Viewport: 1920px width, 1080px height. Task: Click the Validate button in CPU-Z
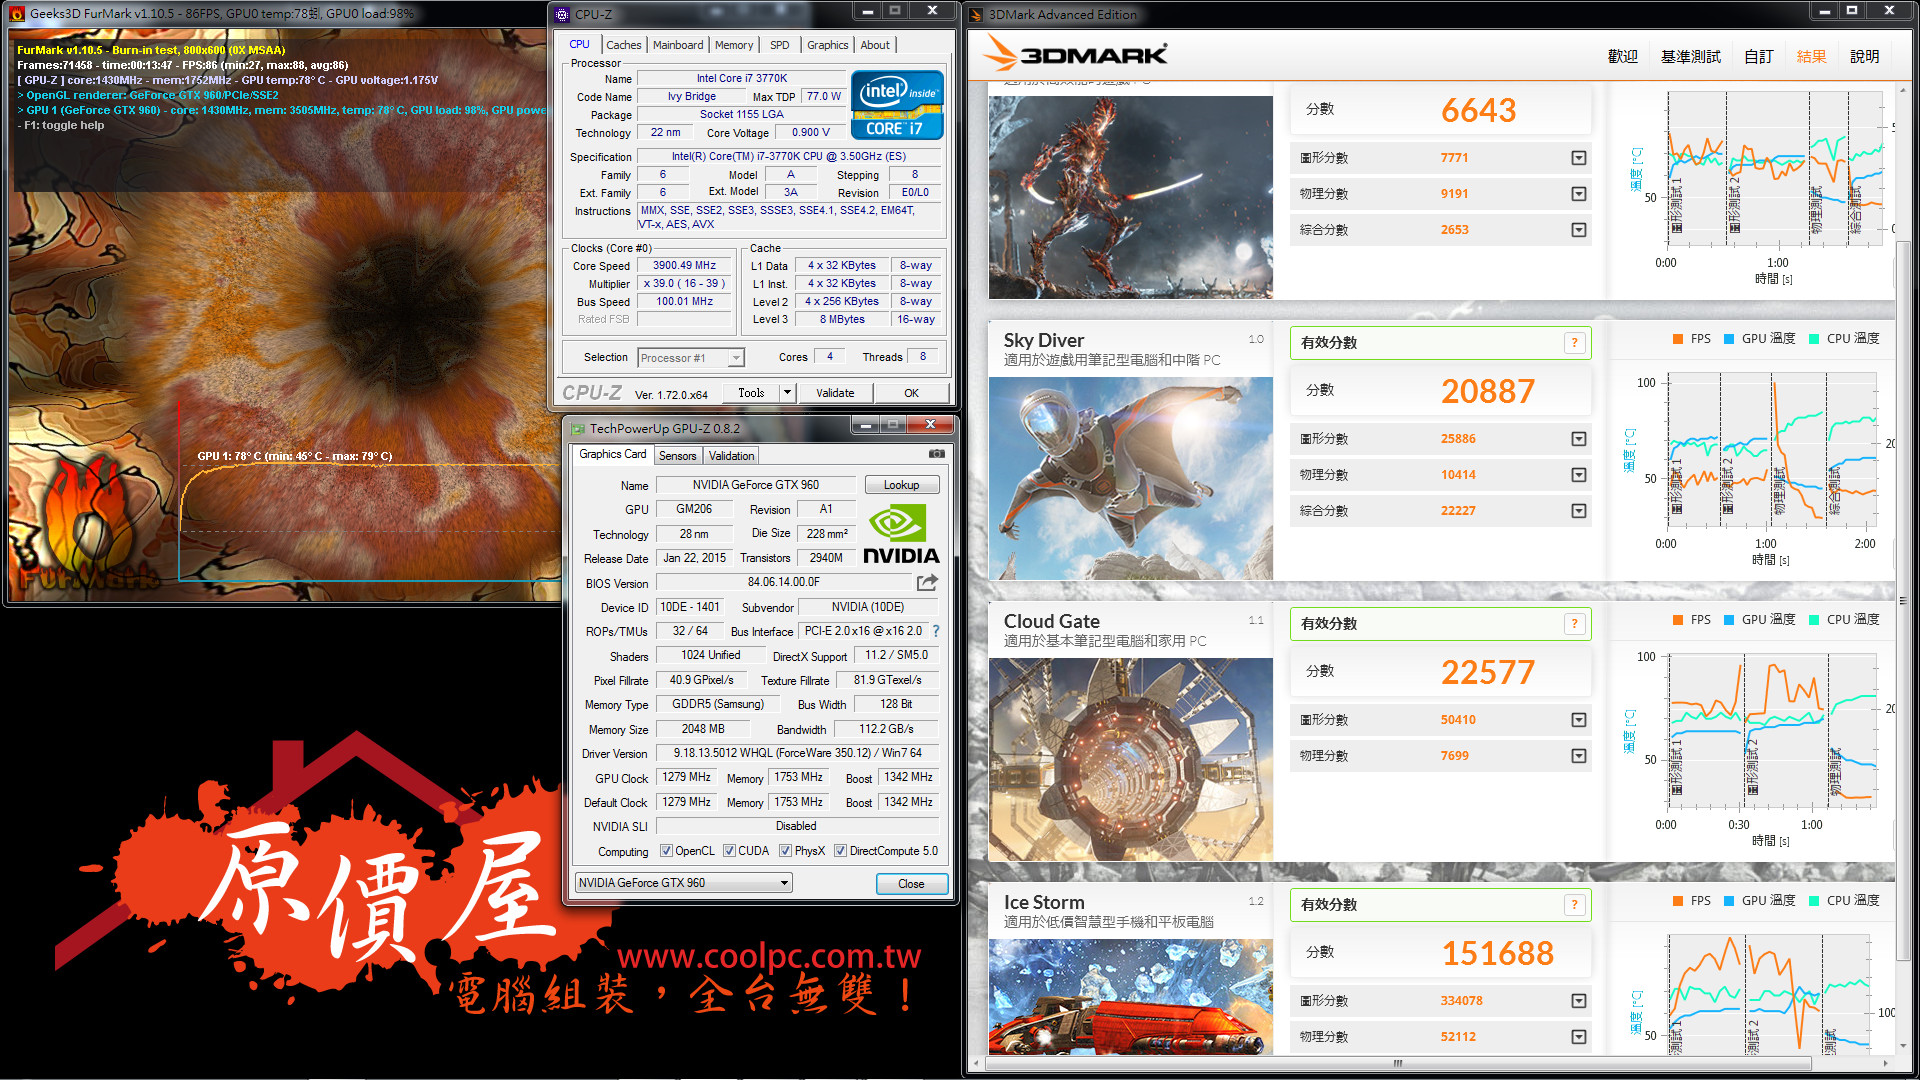pyautogui.click(x=835, y=393)
